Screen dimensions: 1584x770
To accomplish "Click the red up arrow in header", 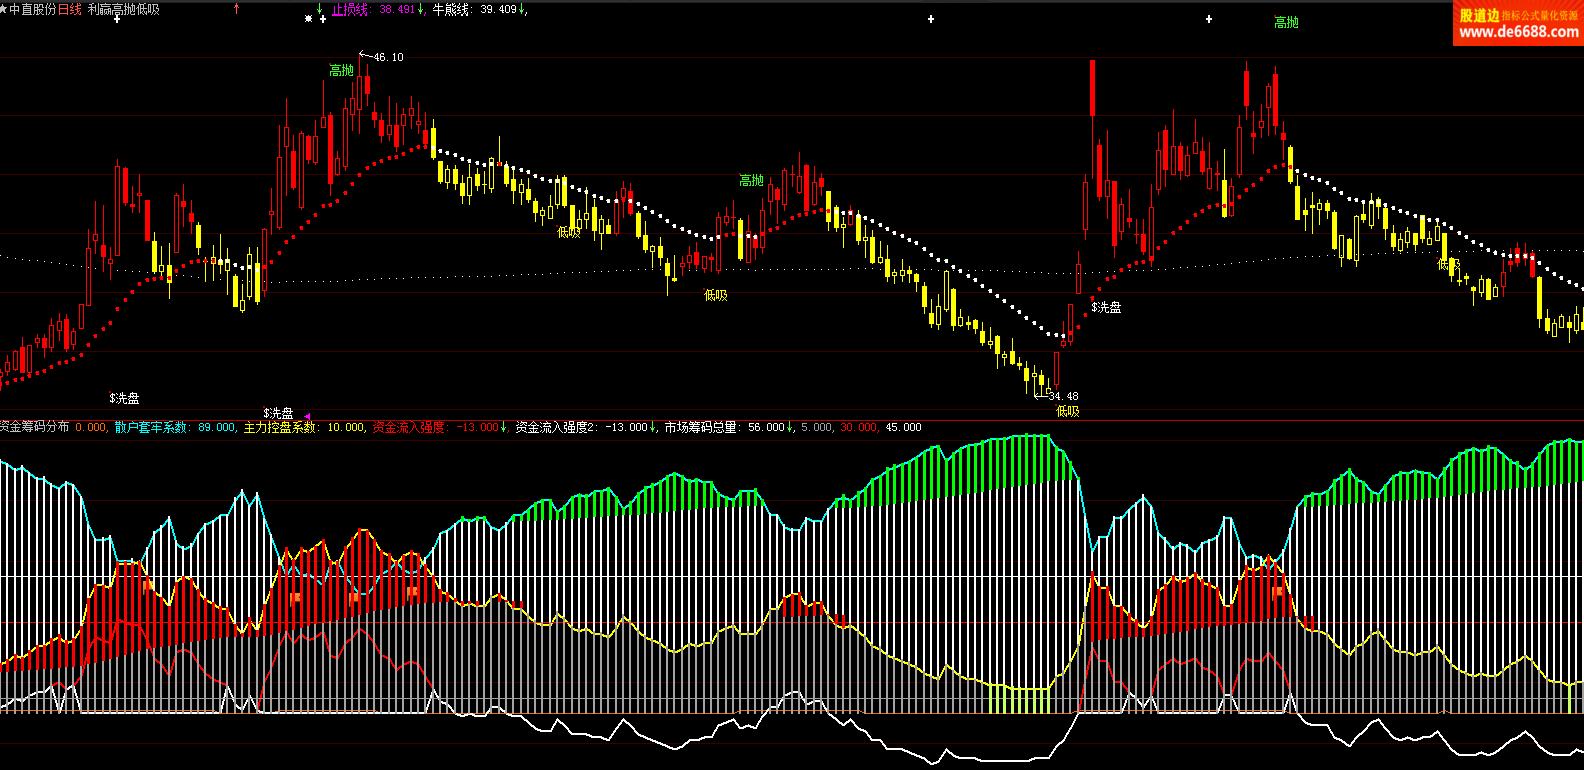I will [236, 9].
